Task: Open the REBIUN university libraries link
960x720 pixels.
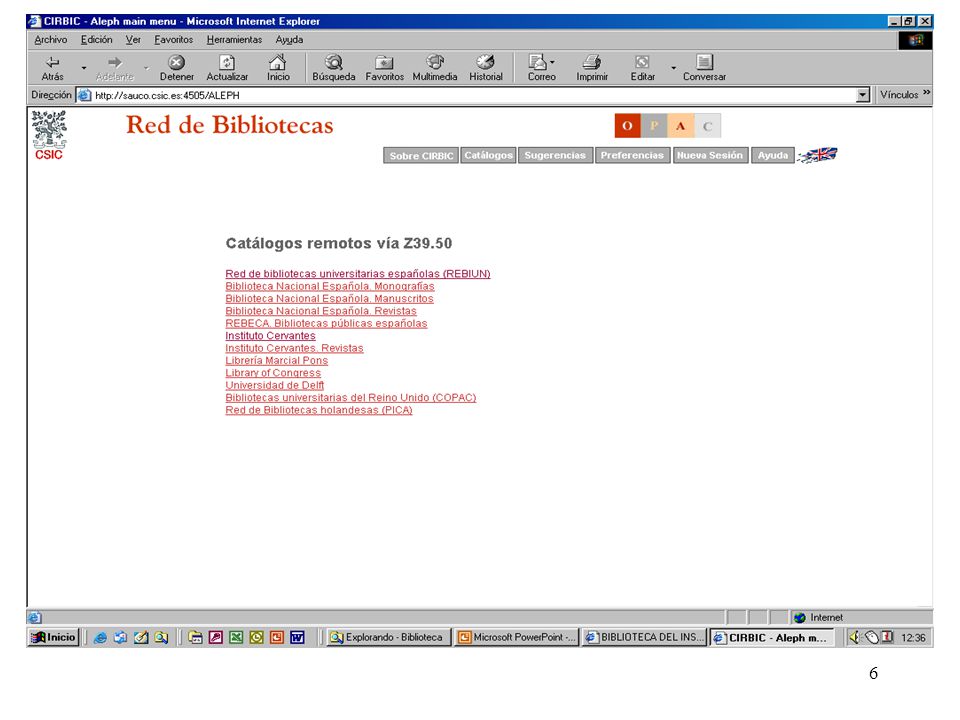Action: tap(358, 274)
